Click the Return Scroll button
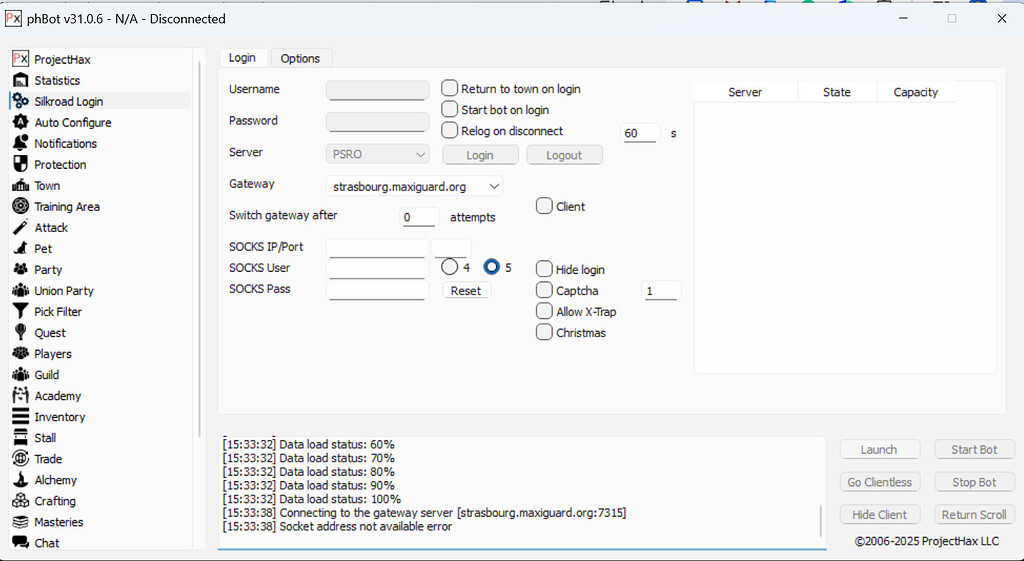Image resolution: width=1024 pixels, height=561 pixels. (974, 515)
